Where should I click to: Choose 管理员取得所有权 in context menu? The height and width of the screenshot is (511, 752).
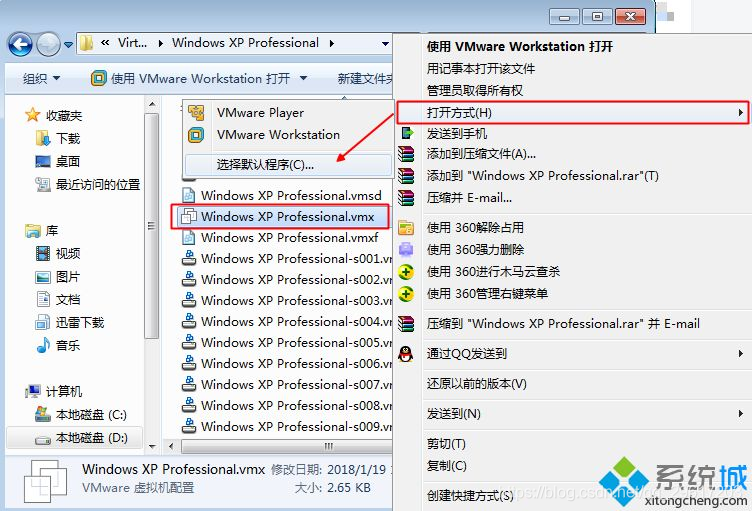[x=475, y=91]
